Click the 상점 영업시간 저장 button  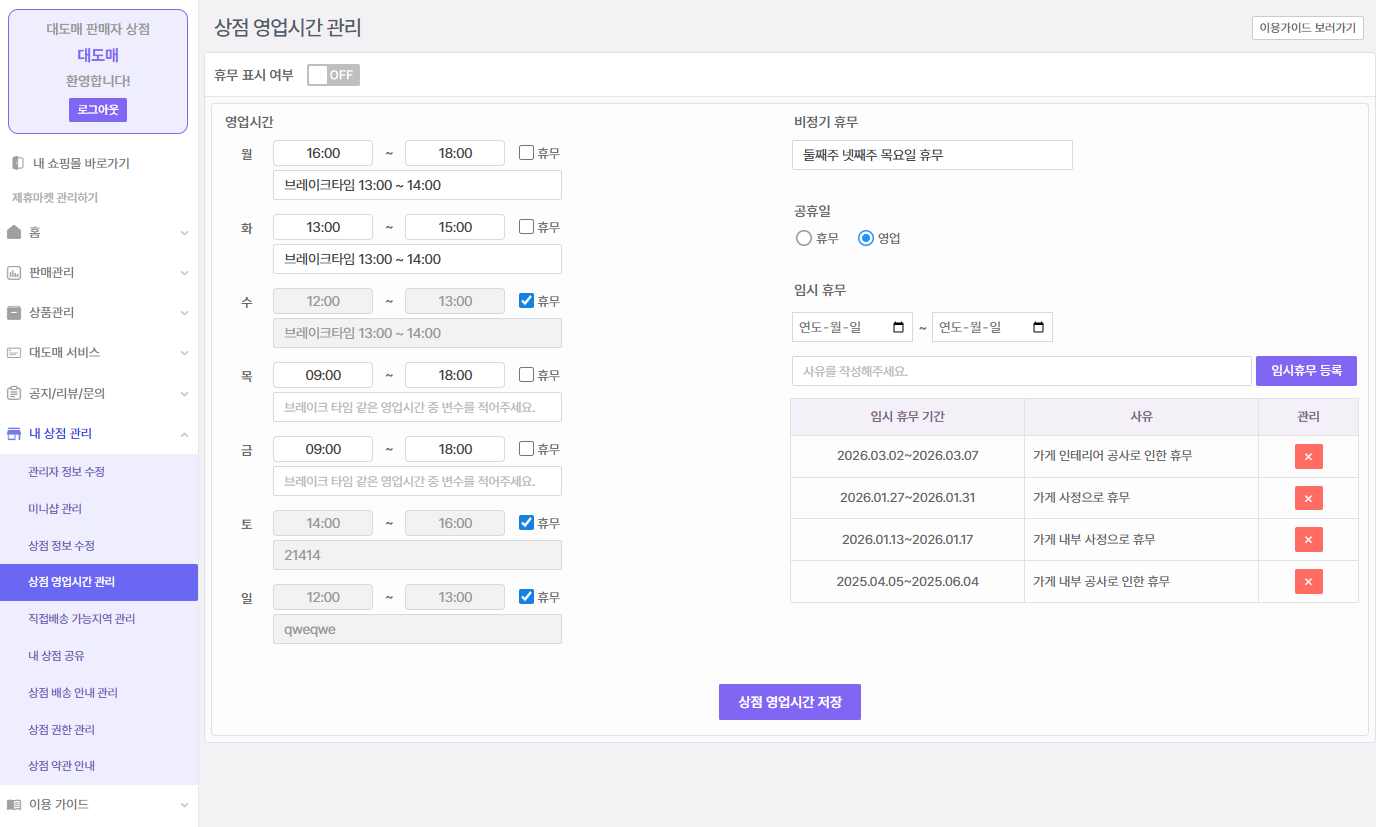pos(789,702)
